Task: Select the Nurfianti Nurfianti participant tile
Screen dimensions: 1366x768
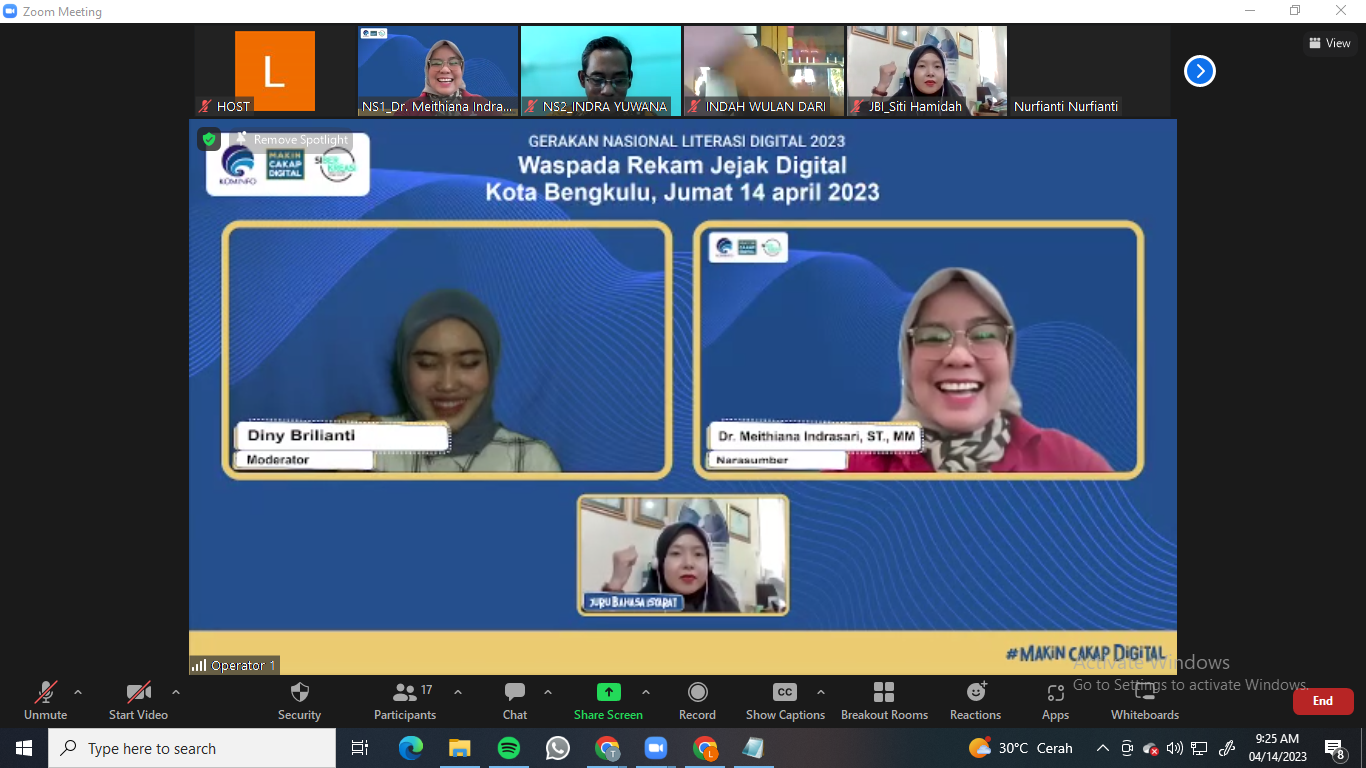Action: coord(1090,71)
